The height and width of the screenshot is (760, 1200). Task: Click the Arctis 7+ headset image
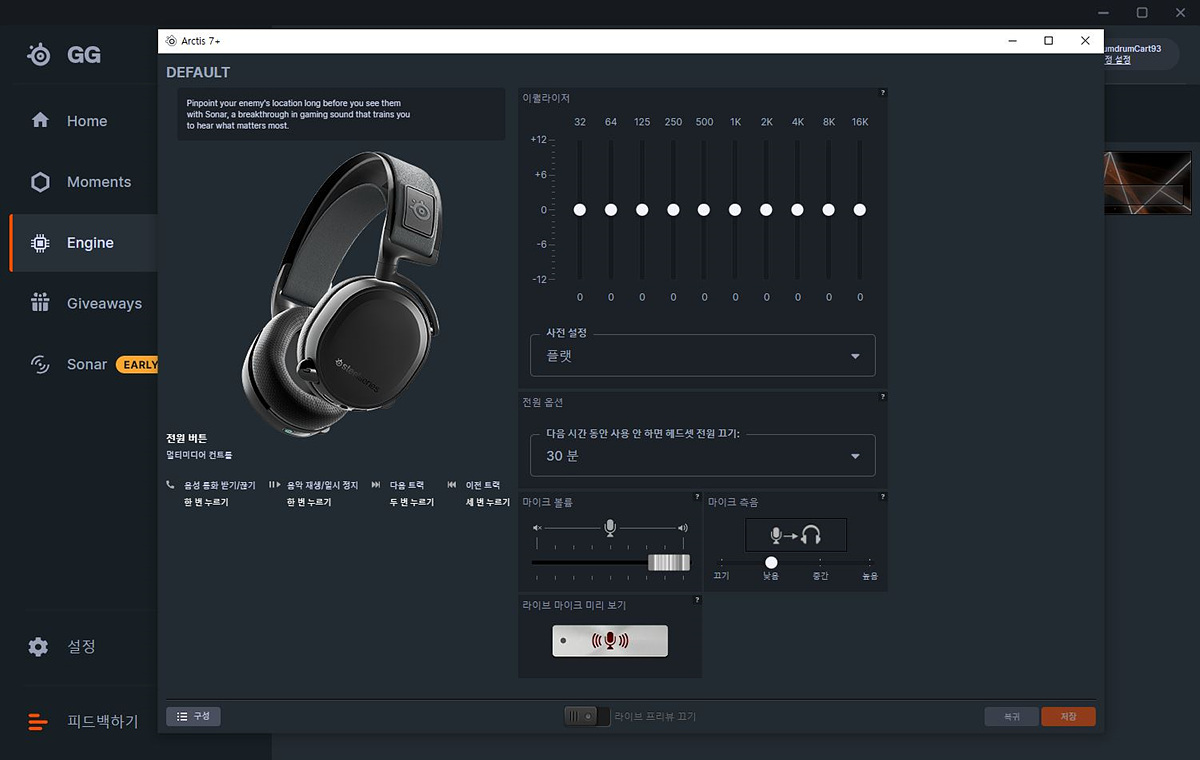click(340, 293)
